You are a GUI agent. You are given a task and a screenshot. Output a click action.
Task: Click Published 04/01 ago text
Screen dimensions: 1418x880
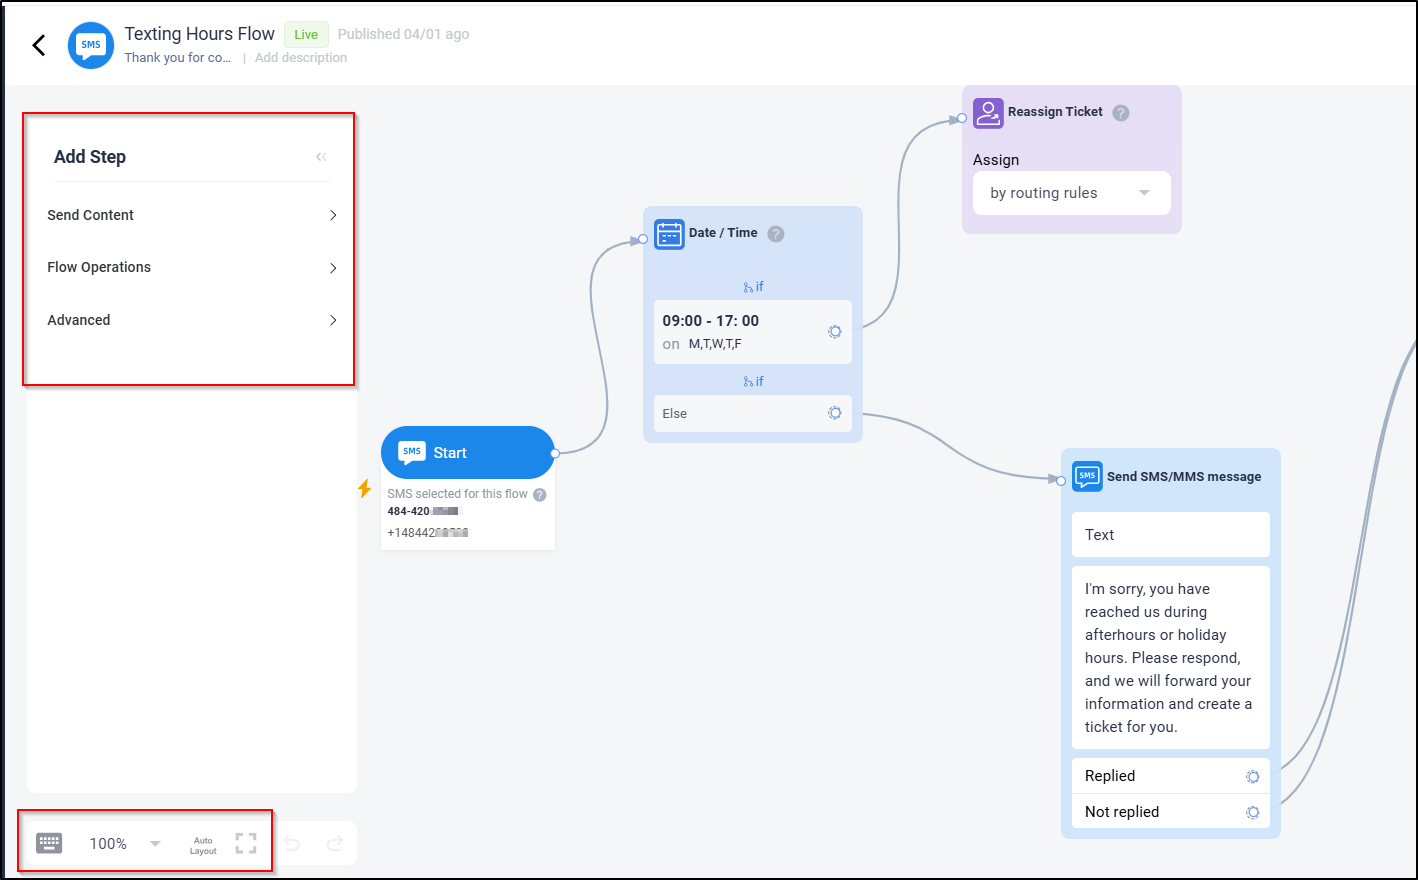click(x=404, y=34)
